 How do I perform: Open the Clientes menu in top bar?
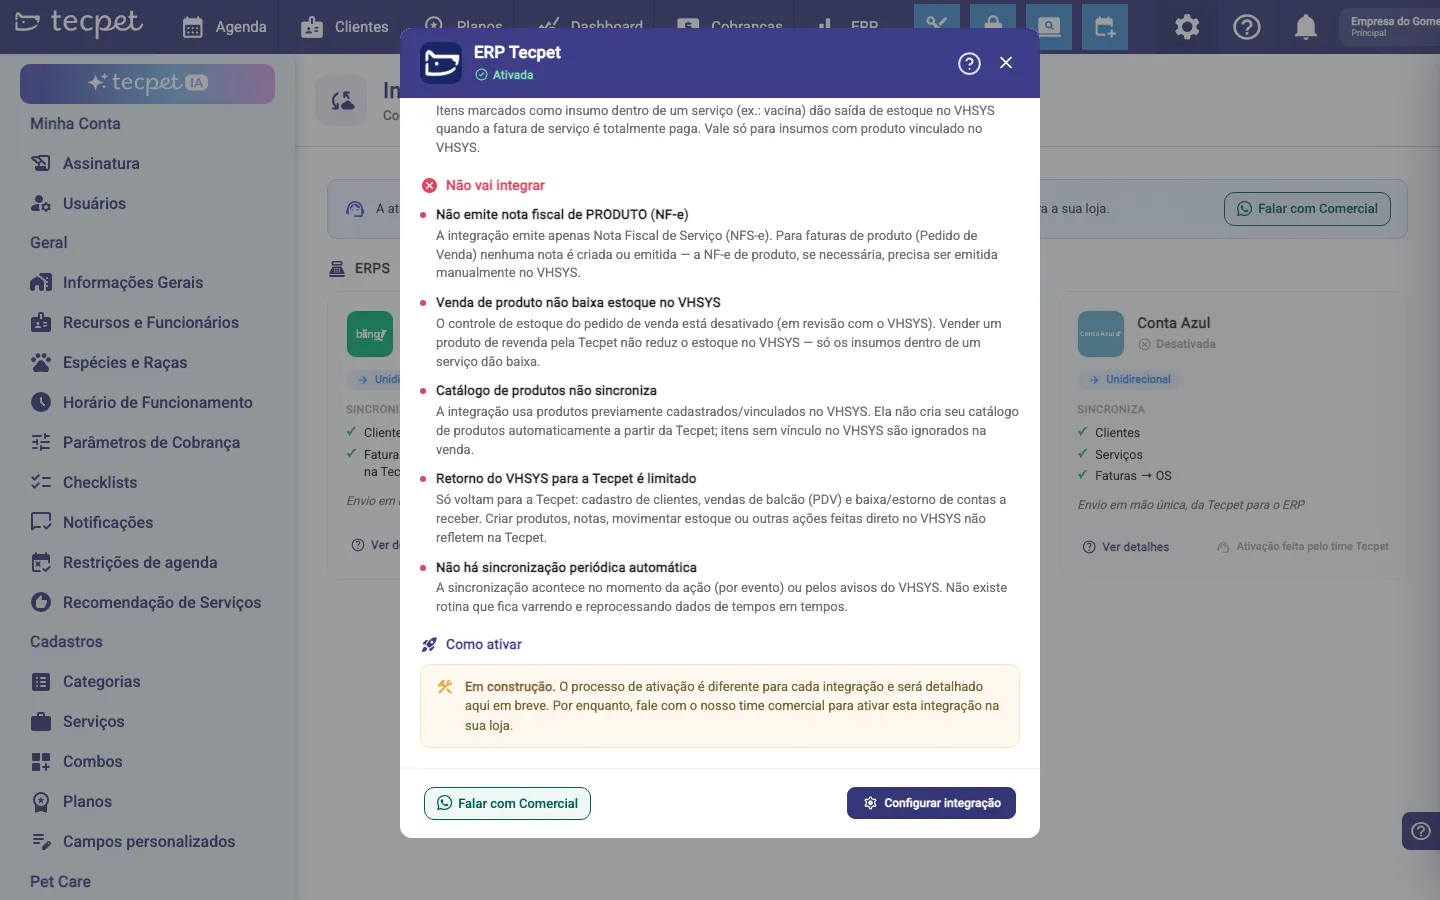[x=345, y=27]
